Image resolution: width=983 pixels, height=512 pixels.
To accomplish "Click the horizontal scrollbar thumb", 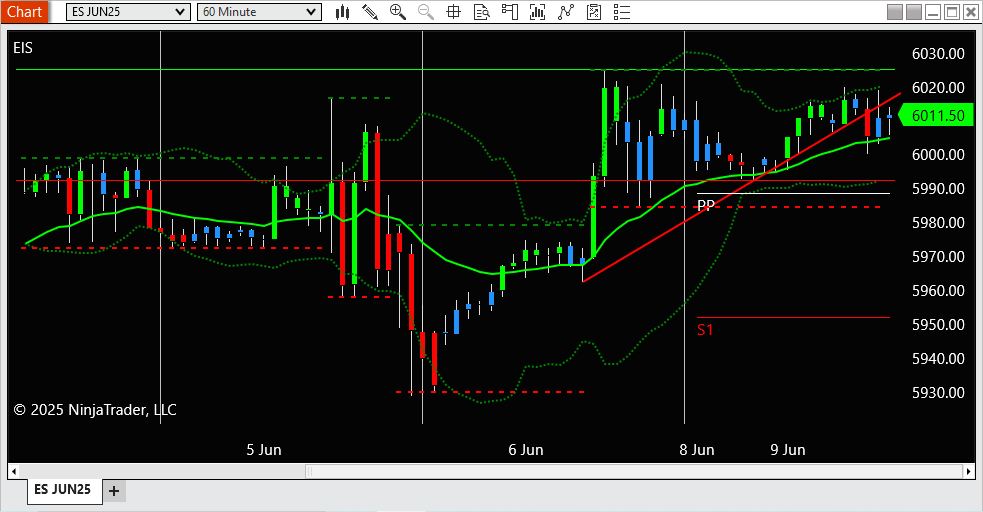I will tap(634, 471).
